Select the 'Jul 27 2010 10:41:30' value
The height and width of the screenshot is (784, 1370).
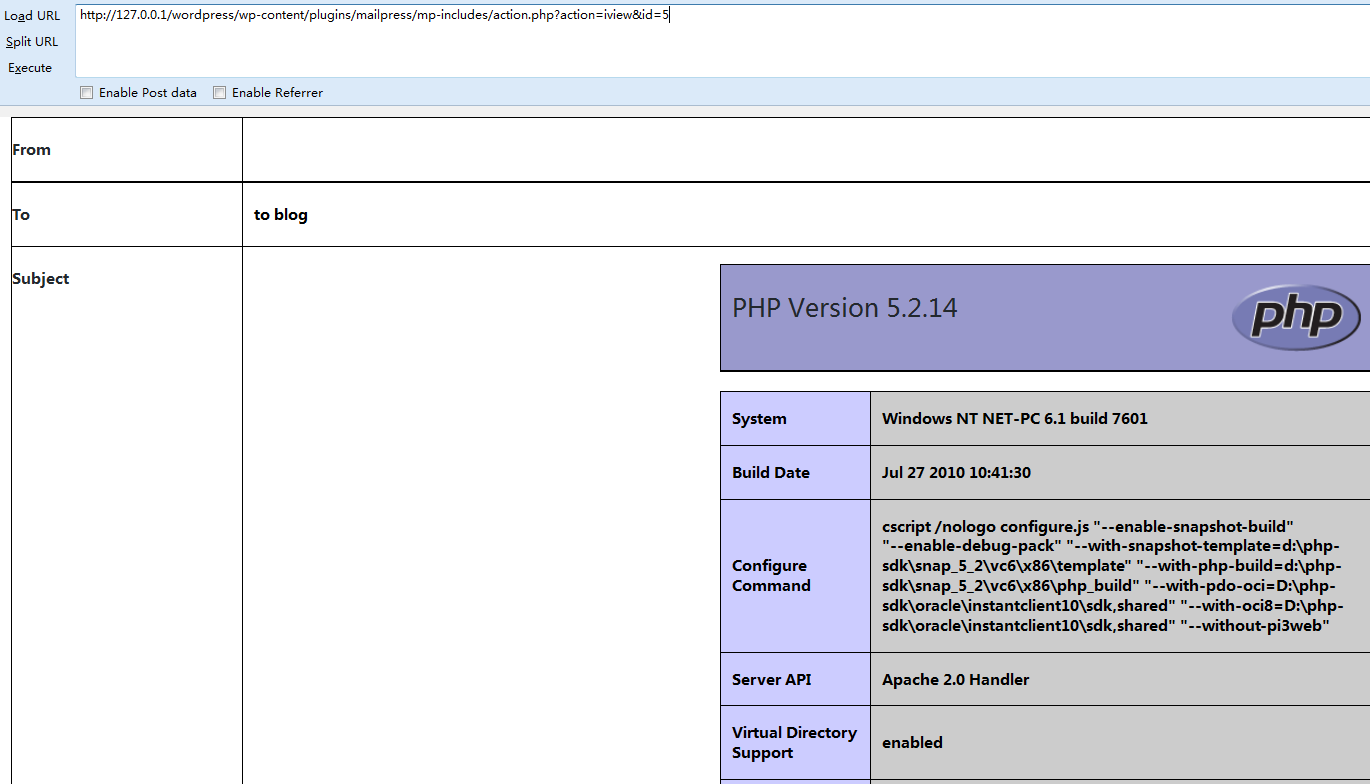click(x=956, y=473)
